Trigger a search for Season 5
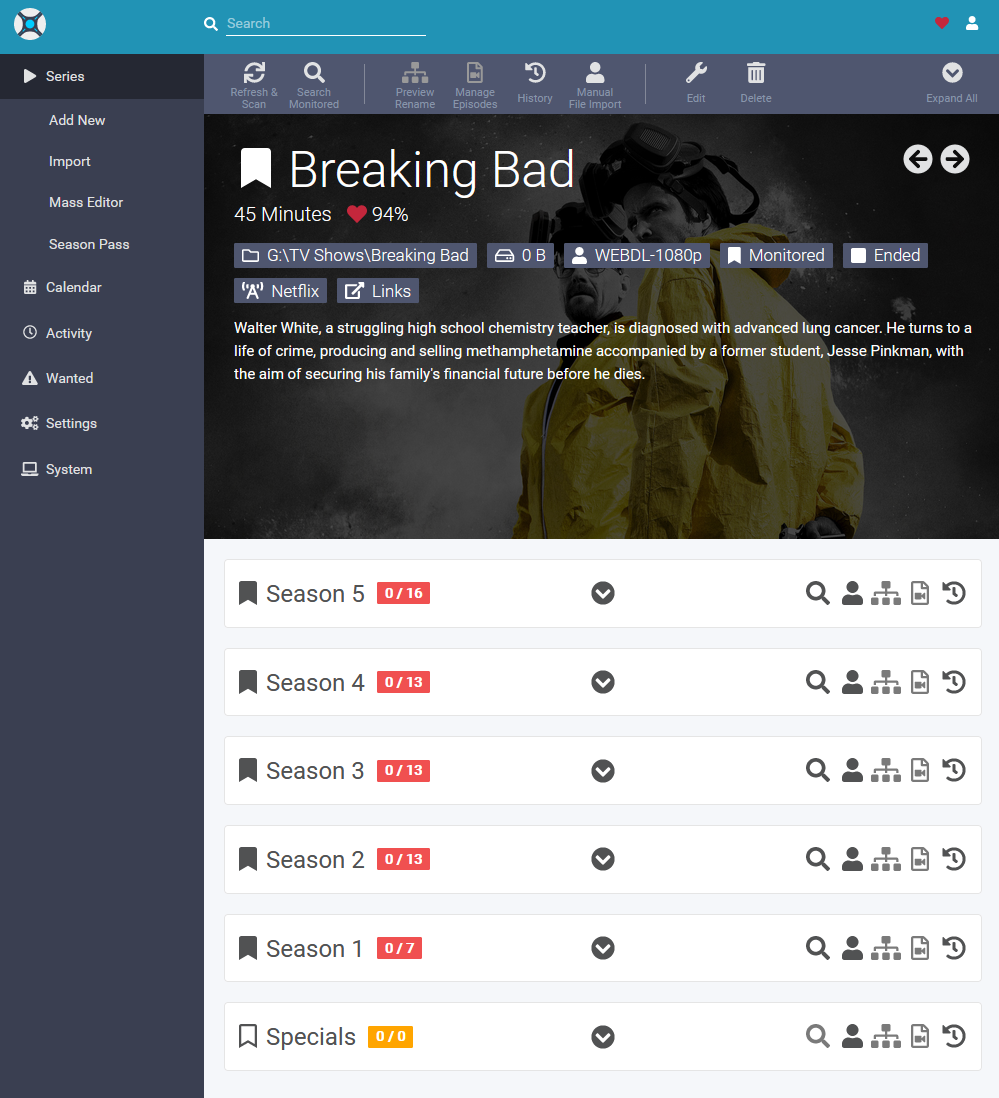 point(817,592)
